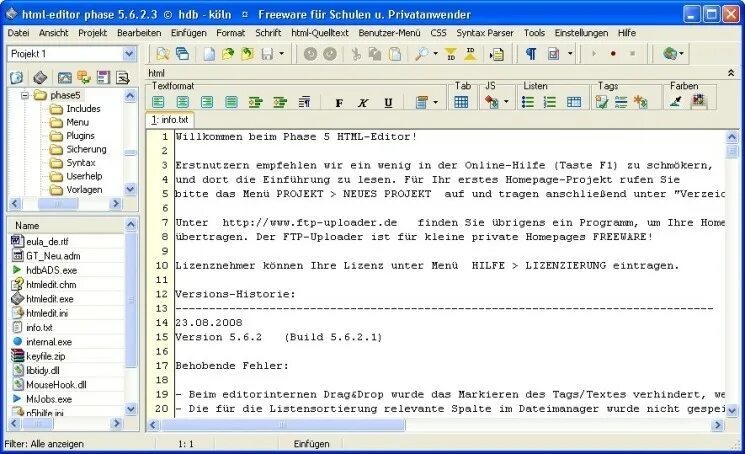The image size is (745, 454).
Task: Switch to the 1: info.txt tab
Action: click(x=170, y=120)
